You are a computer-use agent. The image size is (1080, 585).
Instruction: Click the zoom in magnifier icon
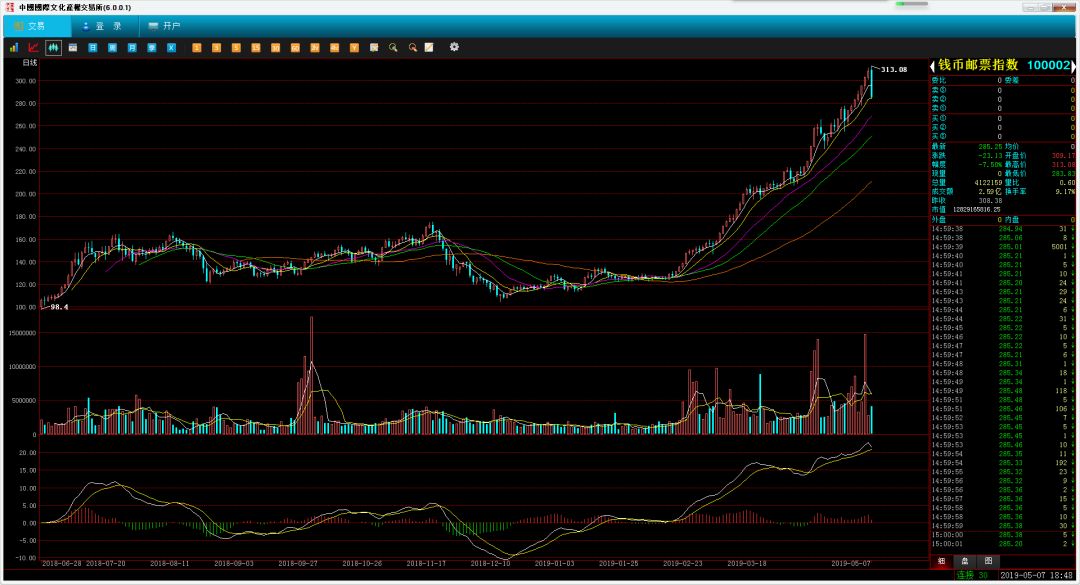pos(393,48)
